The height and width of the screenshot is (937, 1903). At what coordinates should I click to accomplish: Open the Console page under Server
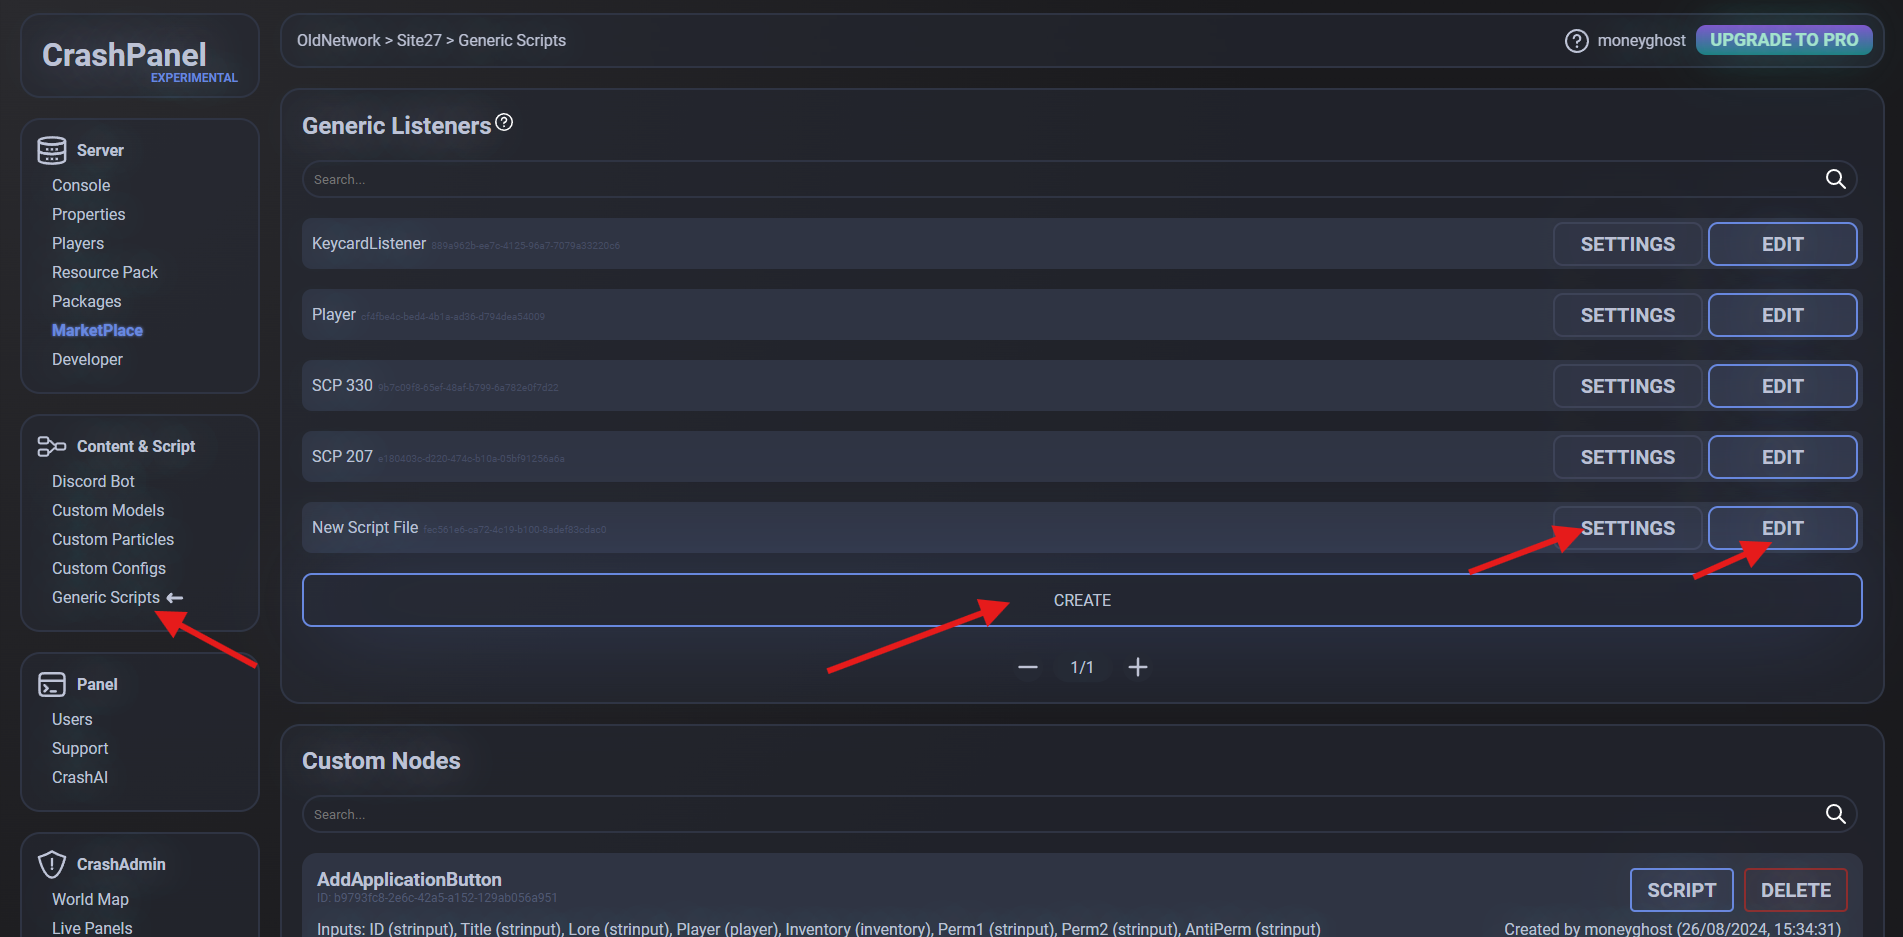tap(81, 185)
